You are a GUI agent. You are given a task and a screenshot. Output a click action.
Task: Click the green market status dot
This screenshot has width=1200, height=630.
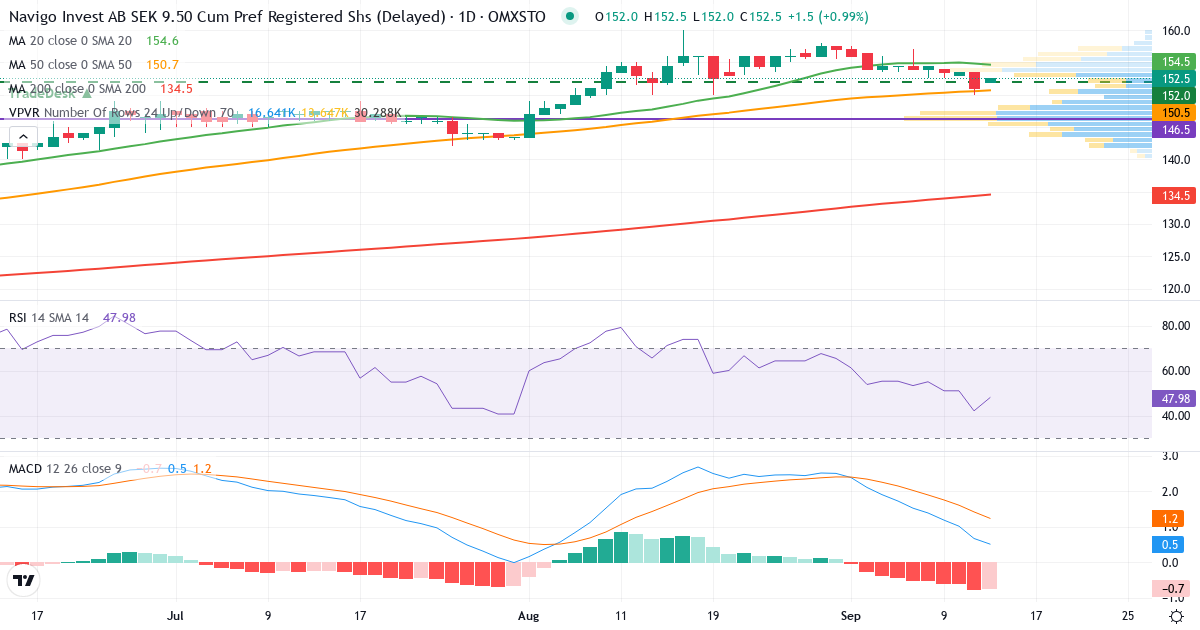[x=570, y=16]
